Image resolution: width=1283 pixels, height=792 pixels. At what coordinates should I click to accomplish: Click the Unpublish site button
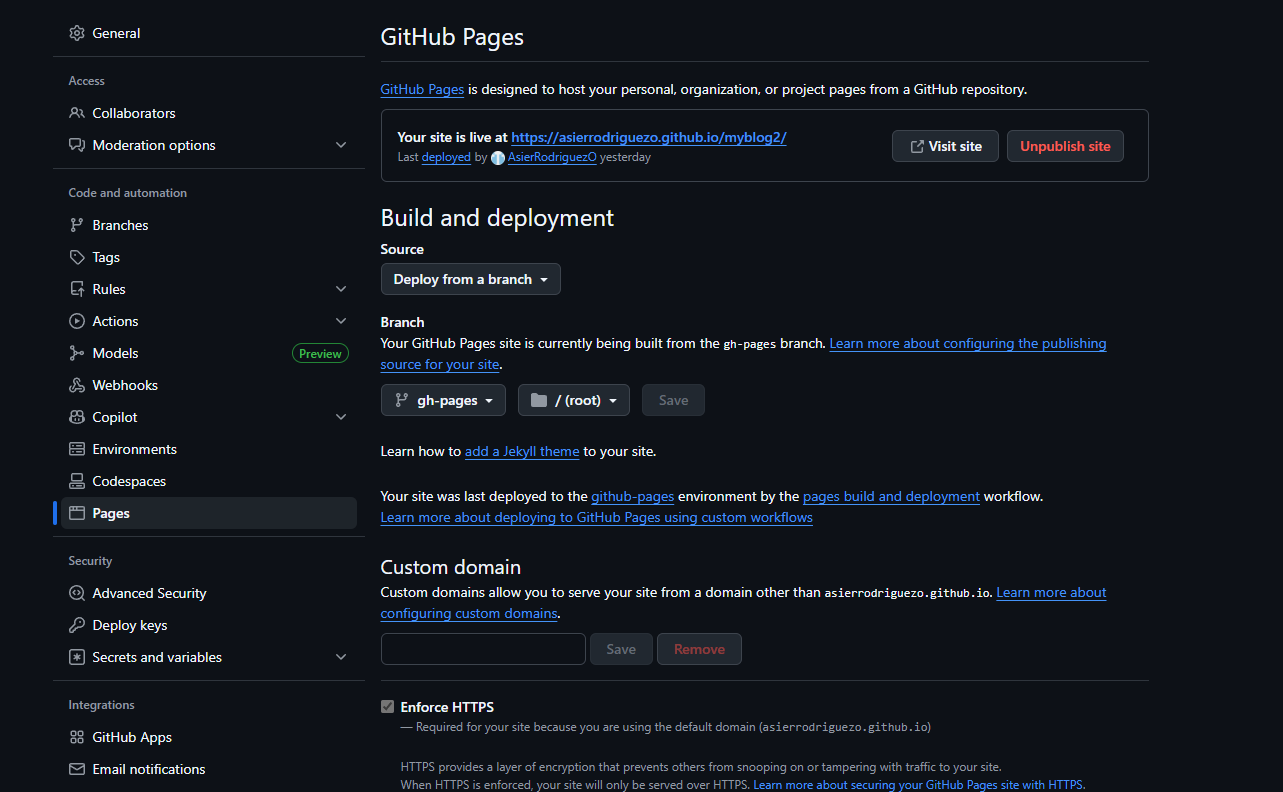(1065, 146)
